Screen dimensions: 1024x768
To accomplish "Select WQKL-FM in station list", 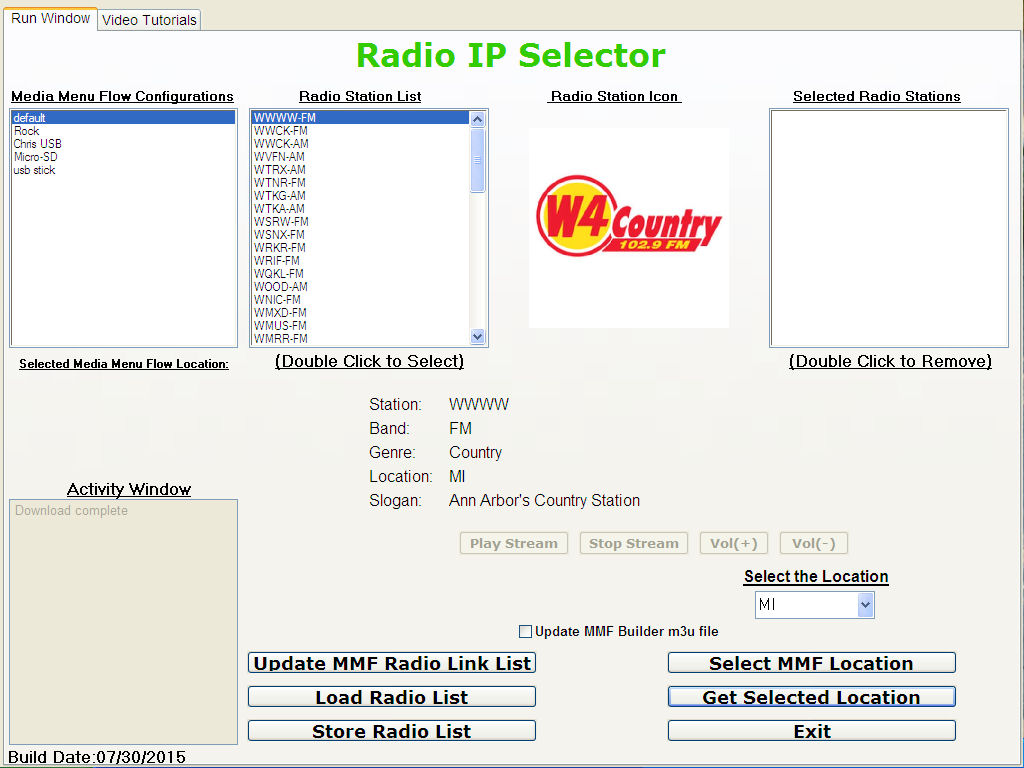I will [x=360, y=274].
